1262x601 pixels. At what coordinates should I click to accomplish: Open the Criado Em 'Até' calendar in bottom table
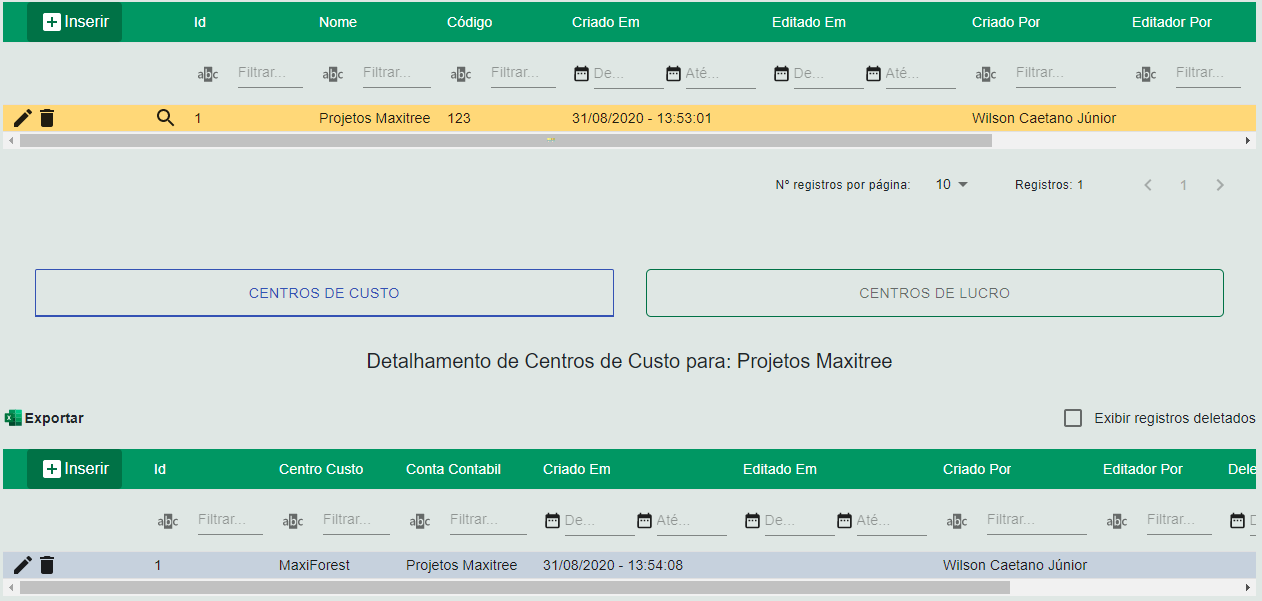point(645,520)
